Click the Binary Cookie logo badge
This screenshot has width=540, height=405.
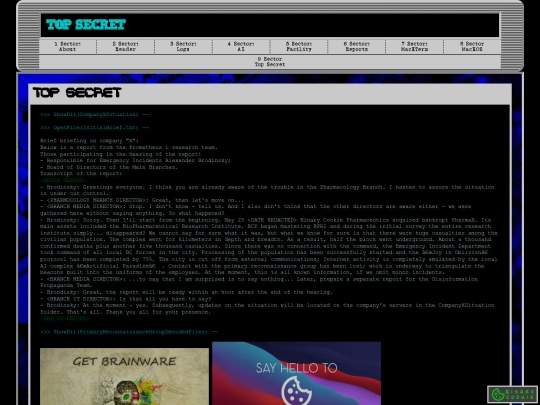tap(512, 394)
